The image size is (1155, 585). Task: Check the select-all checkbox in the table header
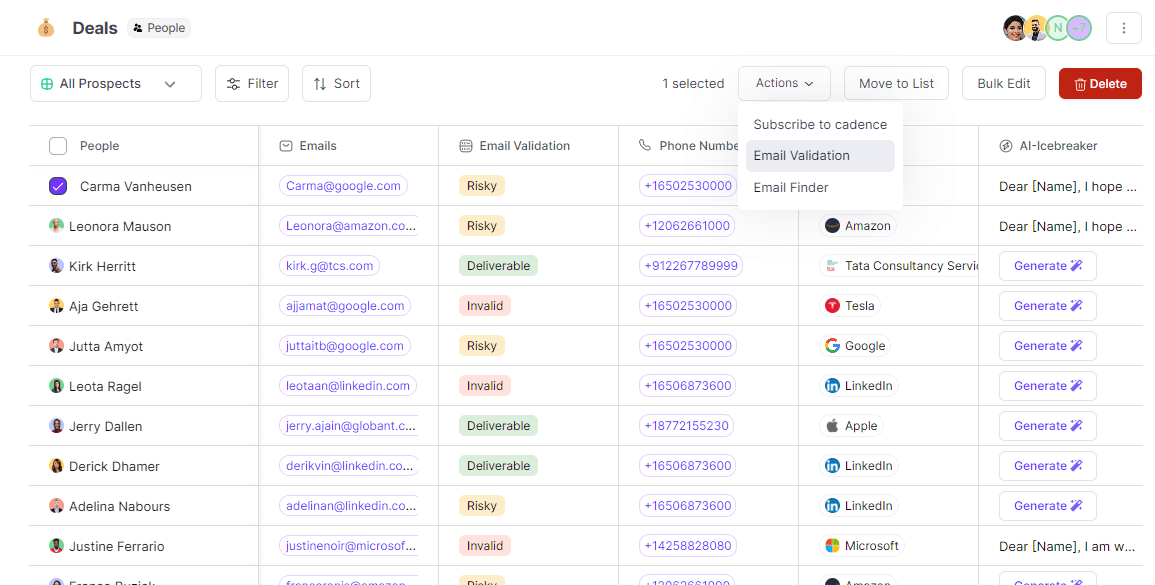[58, 145]
